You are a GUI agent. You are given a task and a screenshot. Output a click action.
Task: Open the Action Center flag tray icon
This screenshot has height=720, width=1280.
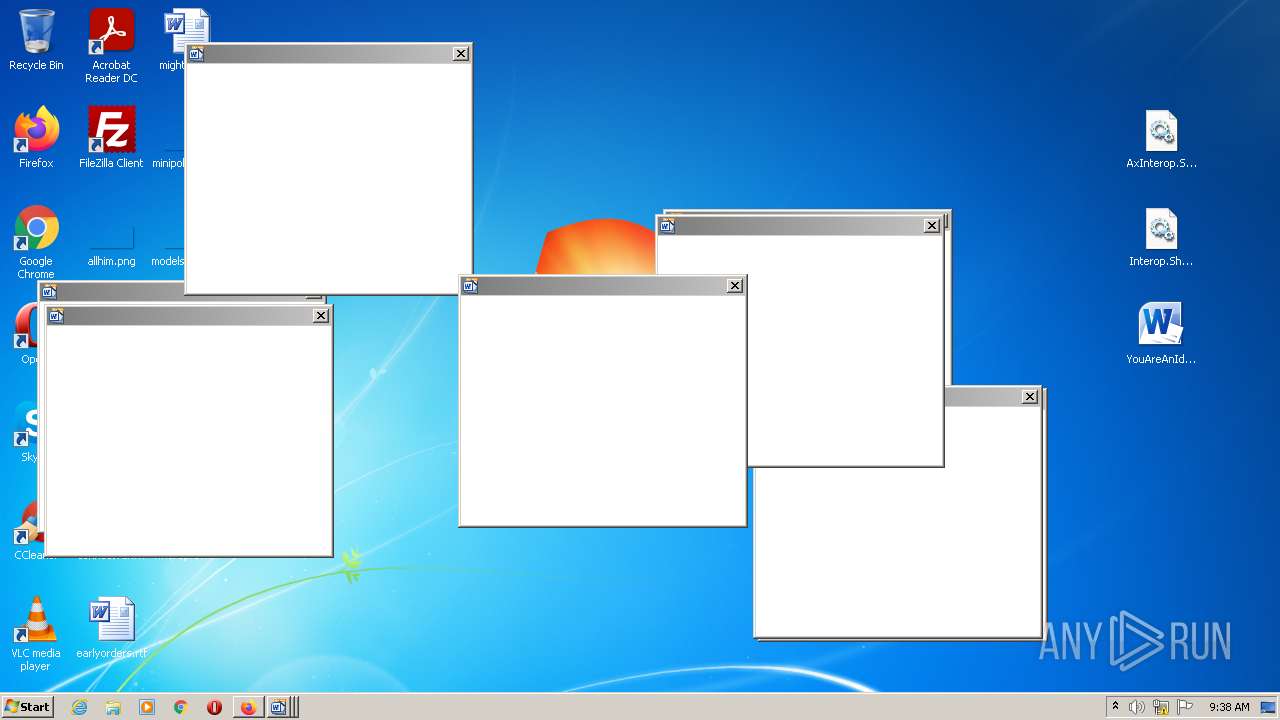pos(1185,707)
